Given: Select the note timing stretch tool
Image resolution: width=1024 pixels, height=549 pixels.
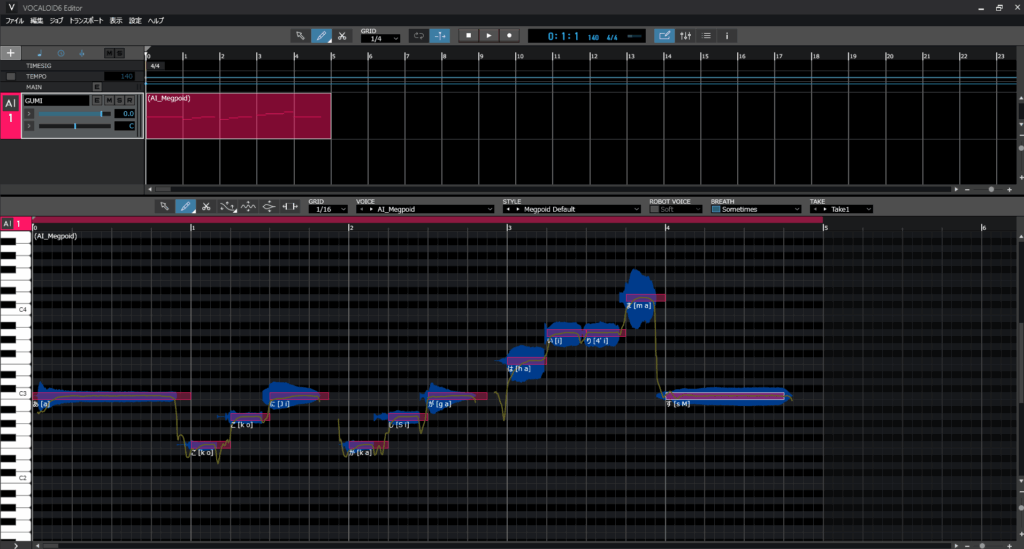Looking at the screenshot, I should click(x=290, y=206).
